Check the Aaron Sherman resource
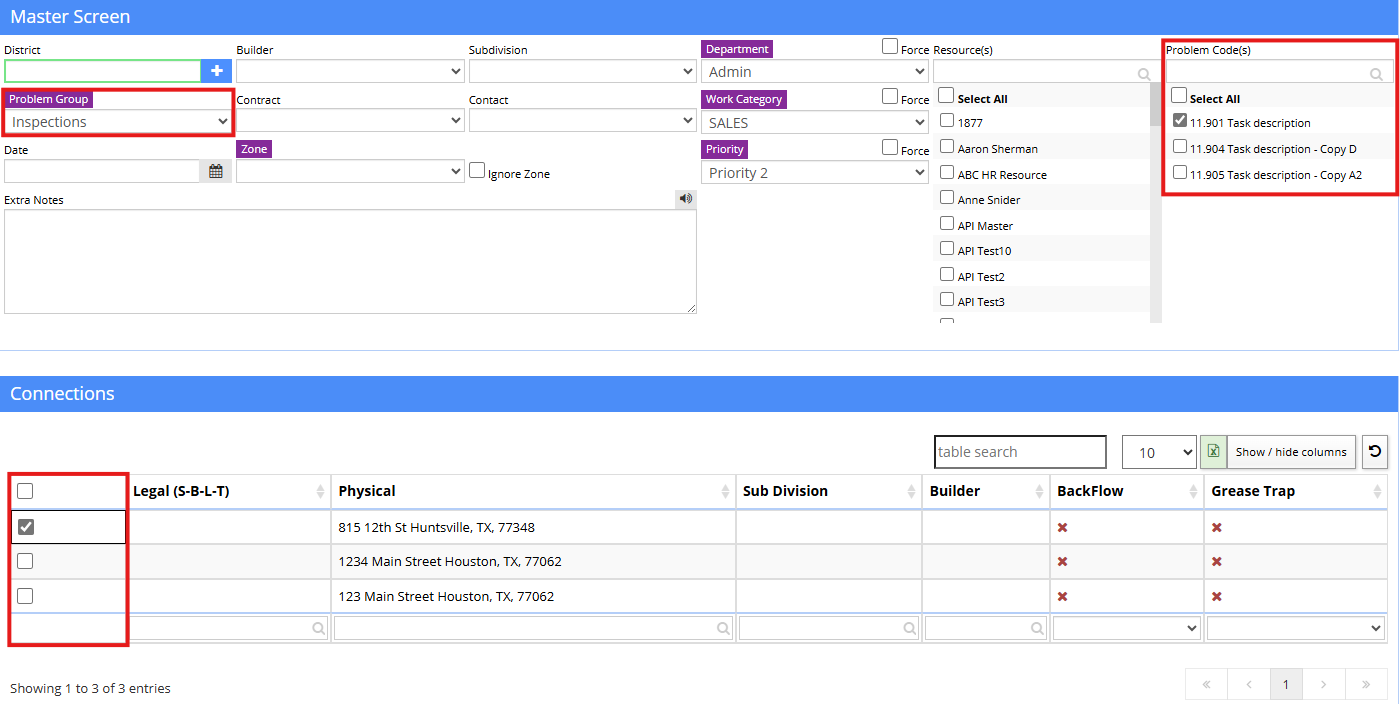 (947, 146)
